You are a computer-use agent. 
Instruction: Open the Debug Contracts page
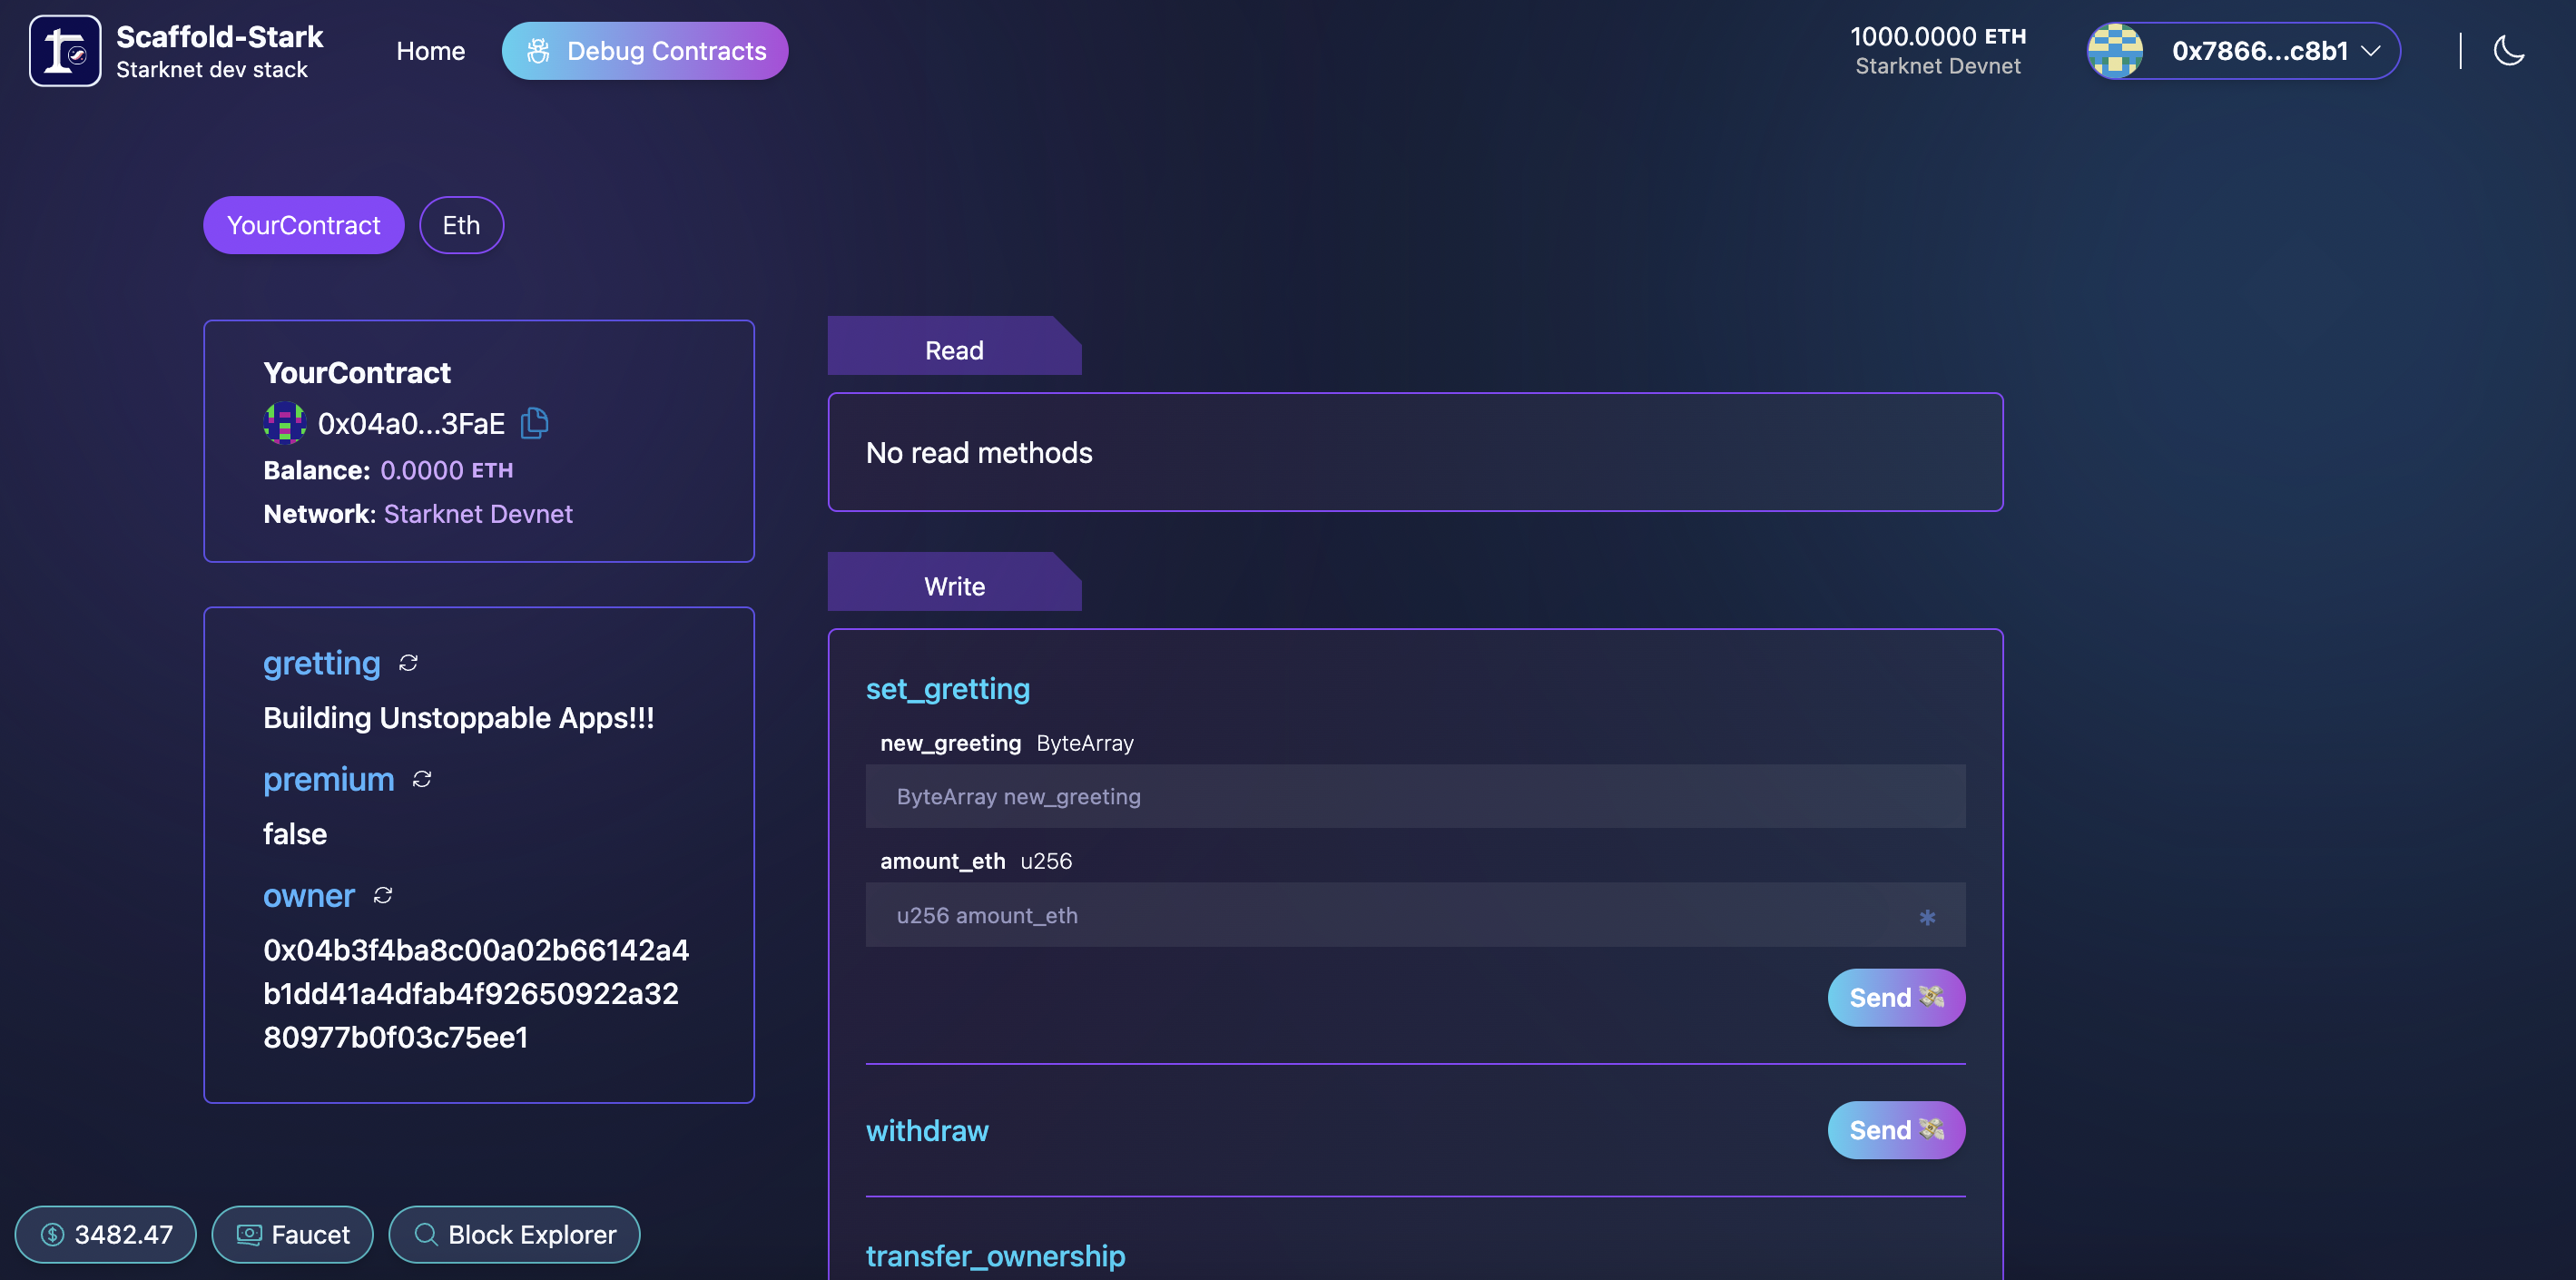click(x=645, y=51)
